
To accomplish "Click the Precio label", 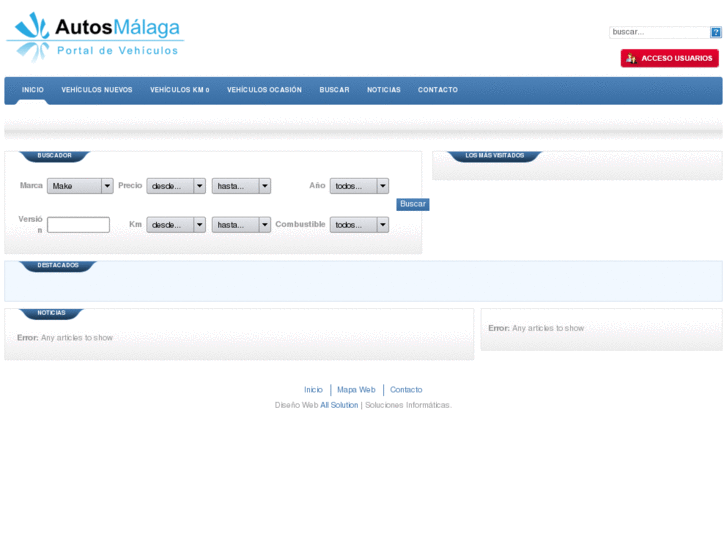I will 130,186.
